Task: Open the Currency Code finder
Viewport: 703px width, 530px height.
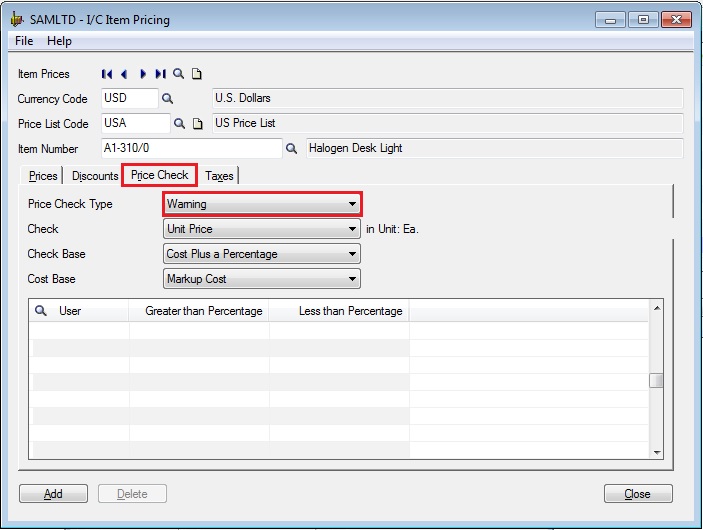Action: click(x=168, y=99)
